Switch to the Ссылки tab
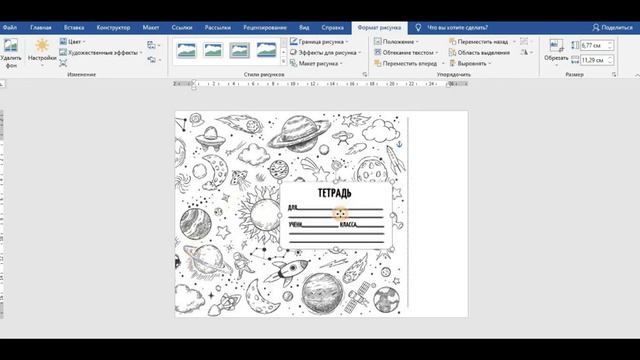 pos(182,28)
